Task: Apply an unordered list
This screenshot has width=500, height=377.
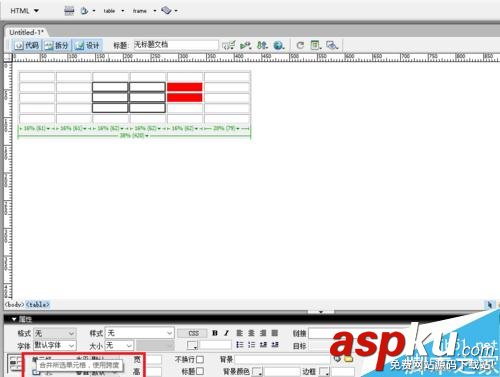Action: pyautogui.click(x=240, y=345)
